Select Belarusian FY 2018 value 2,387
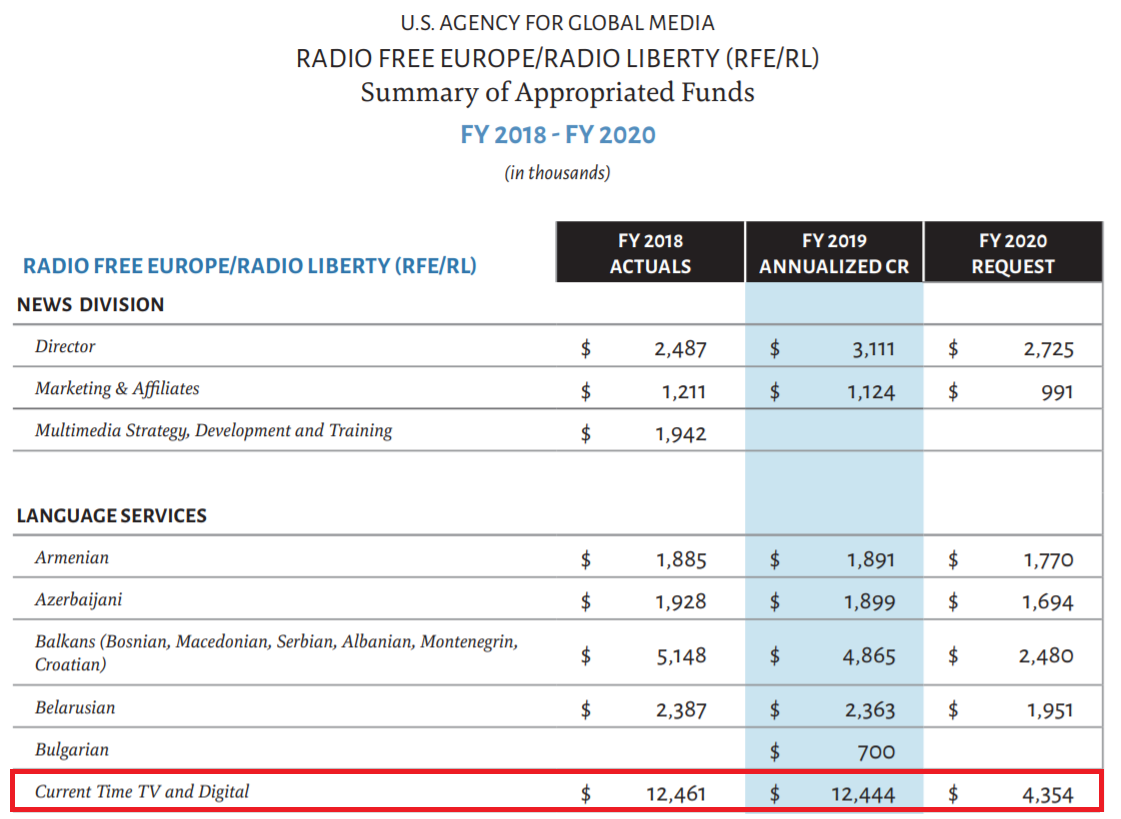 (681, 710)
